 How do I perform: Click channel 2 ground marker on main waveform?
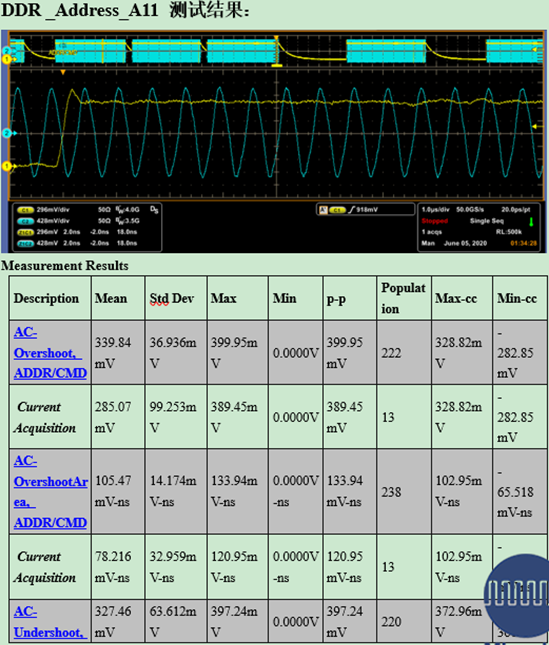[7, 133]
